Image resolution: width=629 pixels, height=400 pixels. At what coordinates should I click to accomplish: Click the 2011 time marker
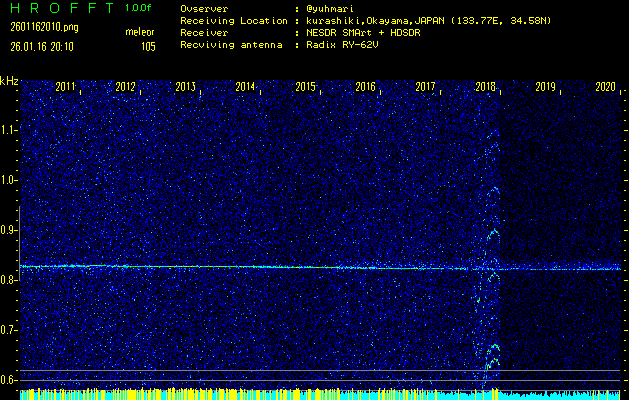pyautogui.click(x=66, y=88)
